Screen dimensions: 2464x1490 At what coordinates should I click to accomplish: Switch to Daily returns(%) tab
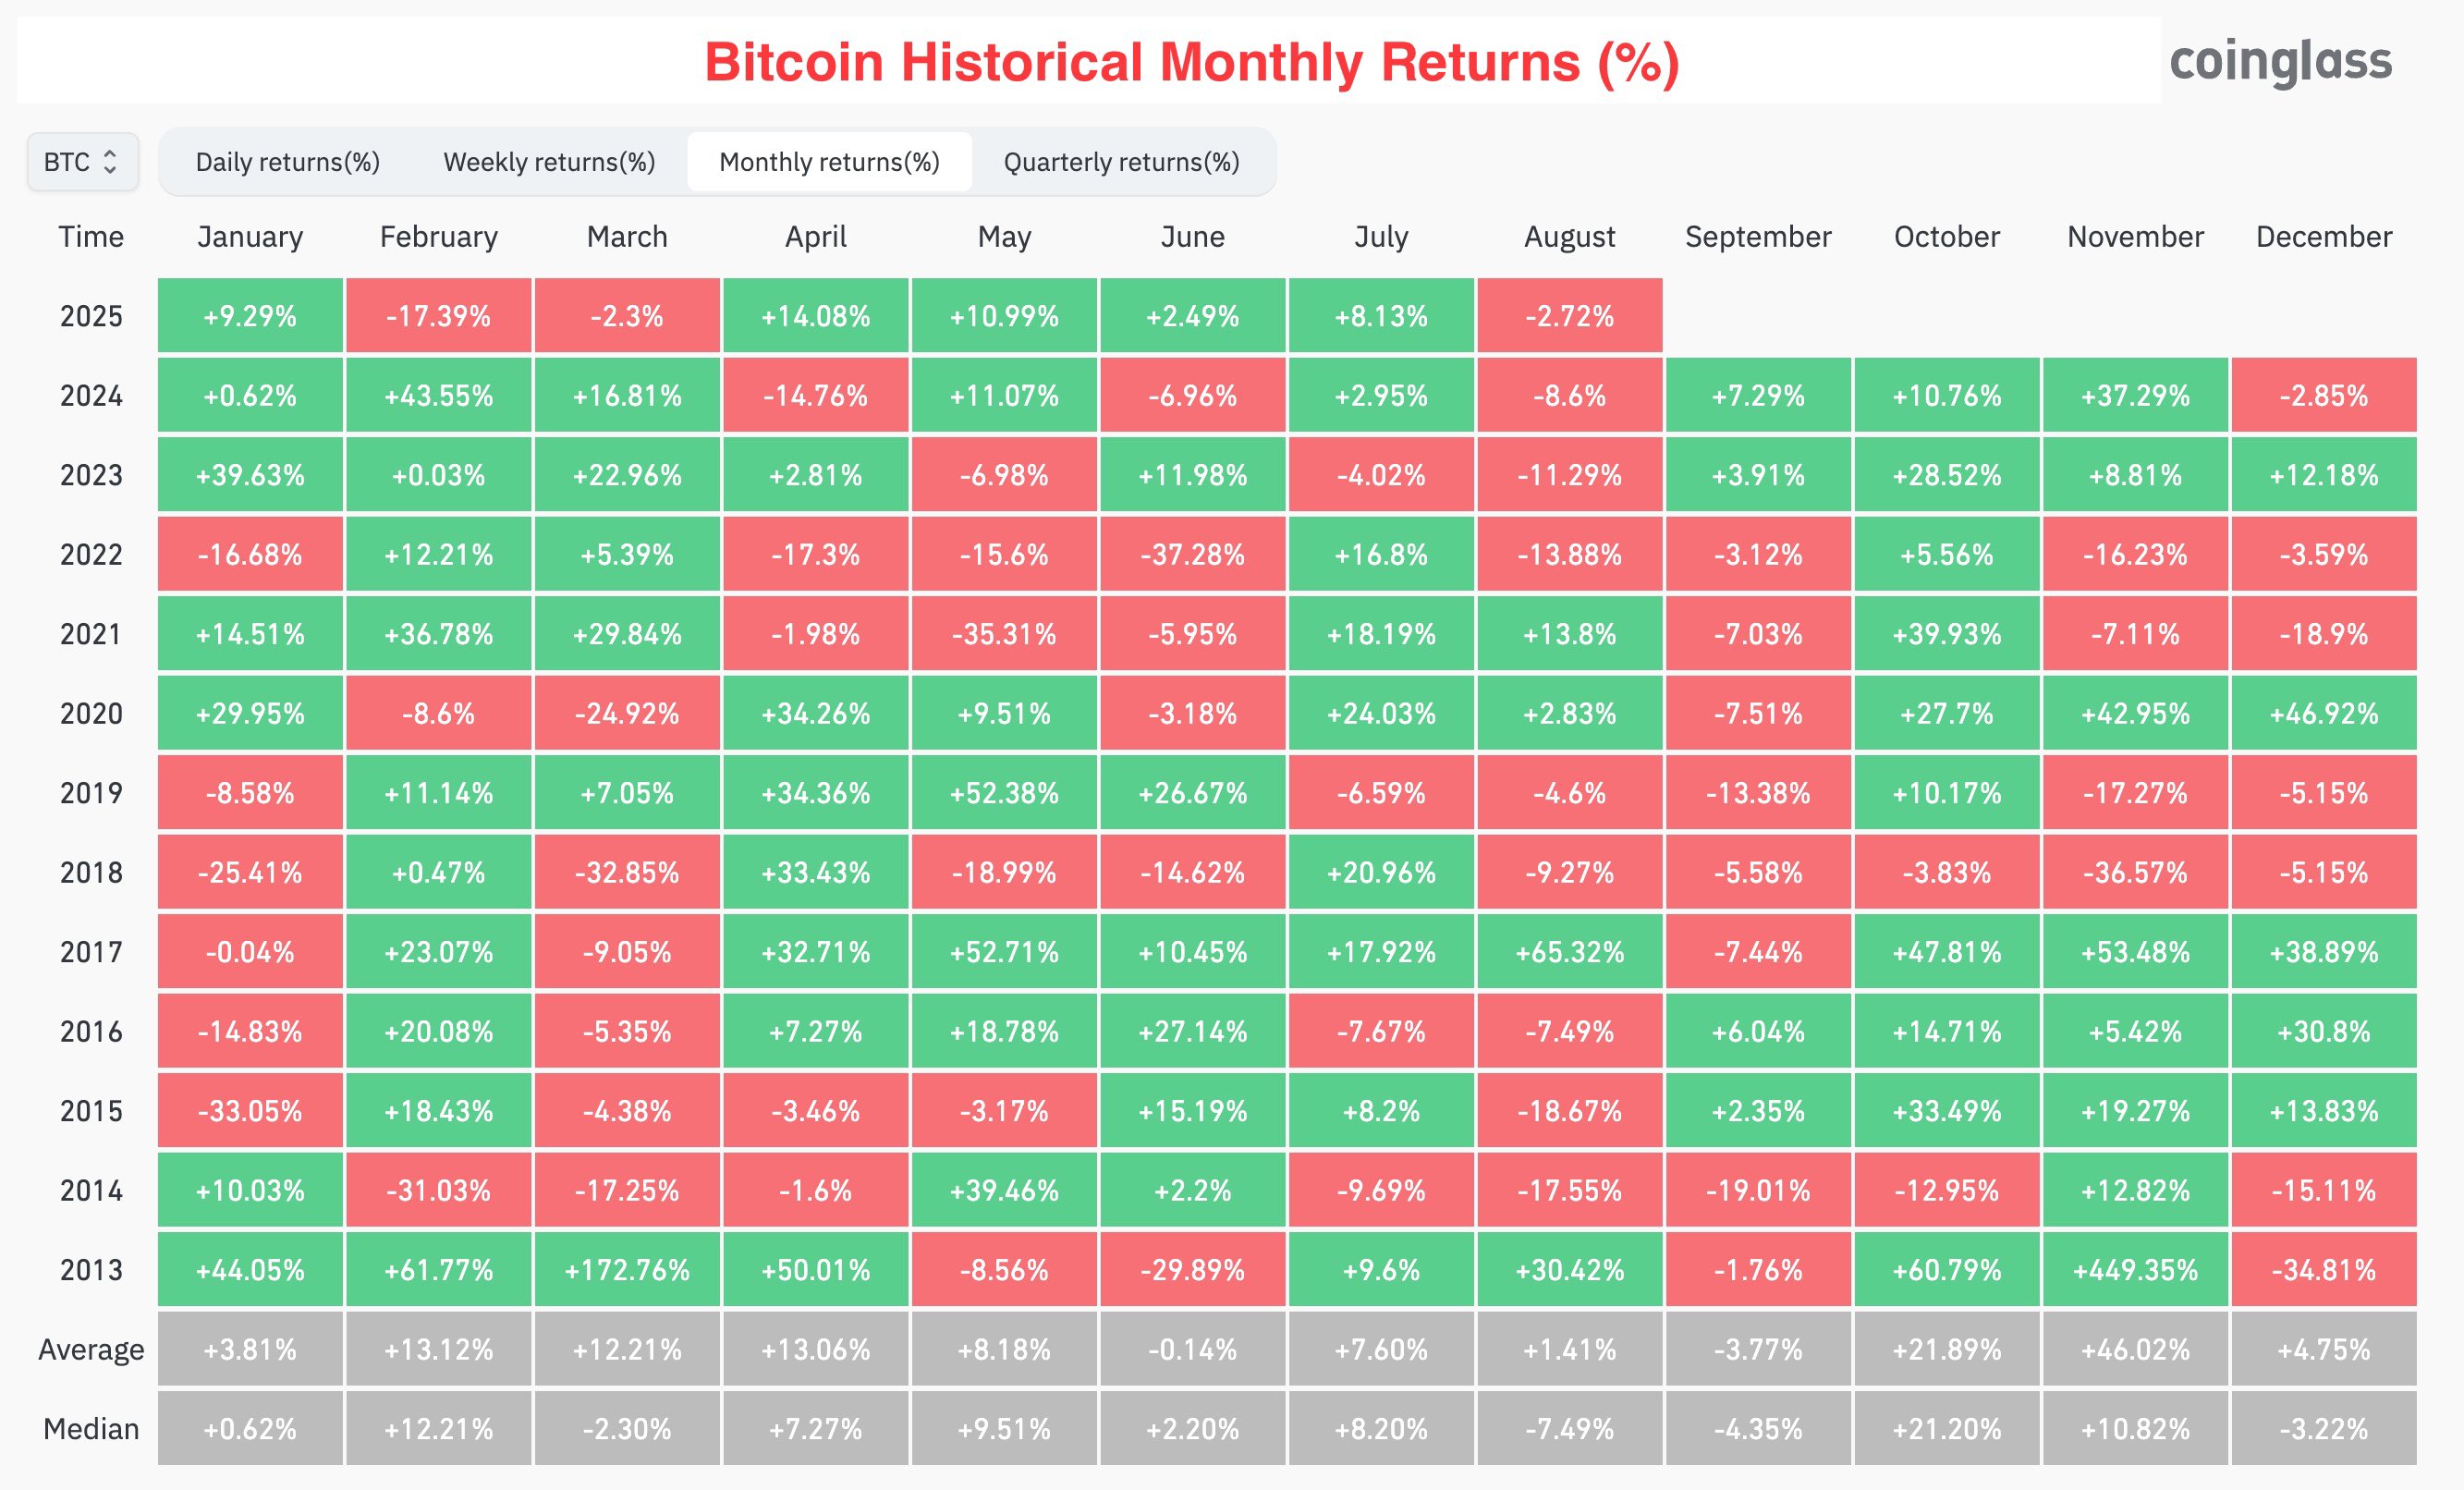287,162
